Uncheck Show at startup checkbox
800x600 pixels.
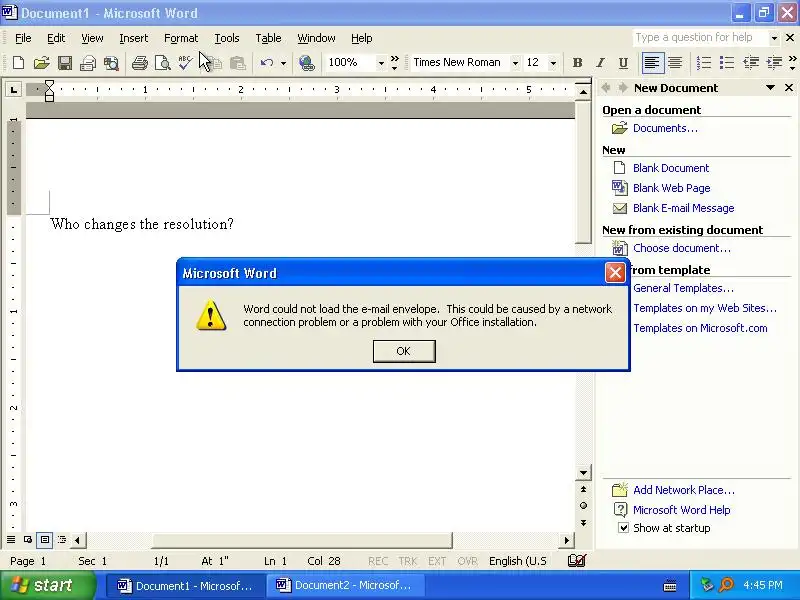pos(623,528)
